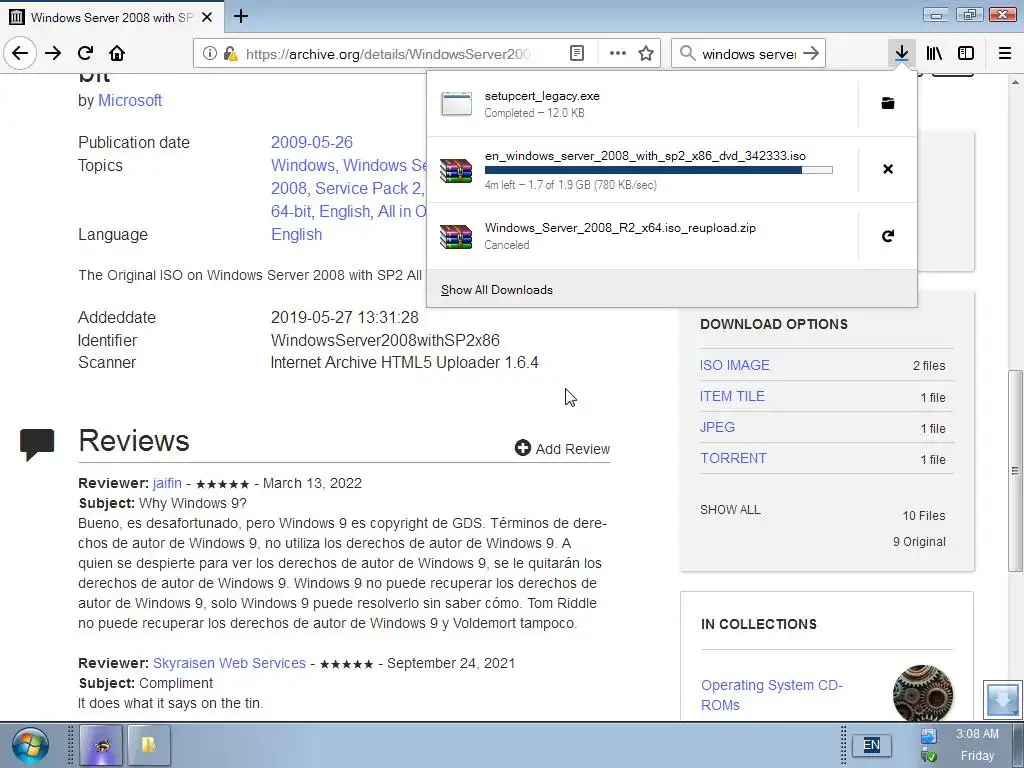Open Skyraisen Web Services reviewer link
The height and width of the screenshot is (768, 1024).
click(x=229, y=663)
